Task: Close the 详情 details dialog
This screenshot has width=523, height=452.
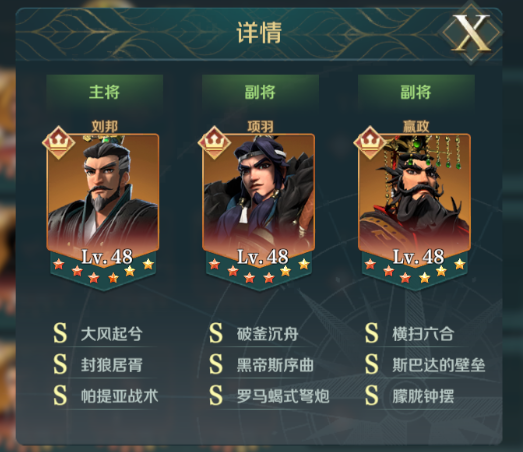Action: [x=471, y=33]
